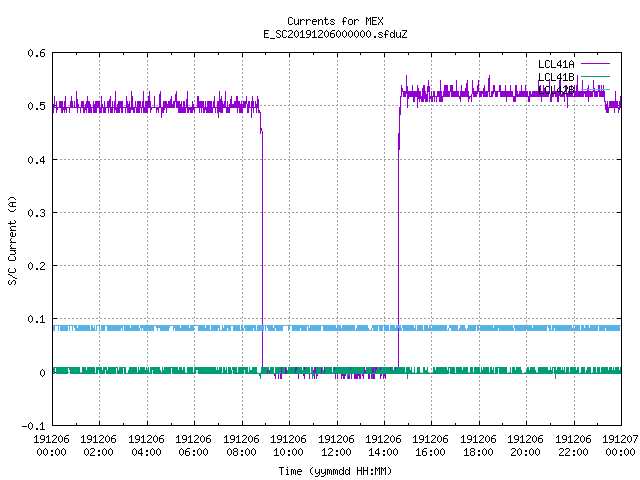Click the light blue LCL42B legend line sample
This screenshot has width=640, height=480.
[x=595, y=89]
